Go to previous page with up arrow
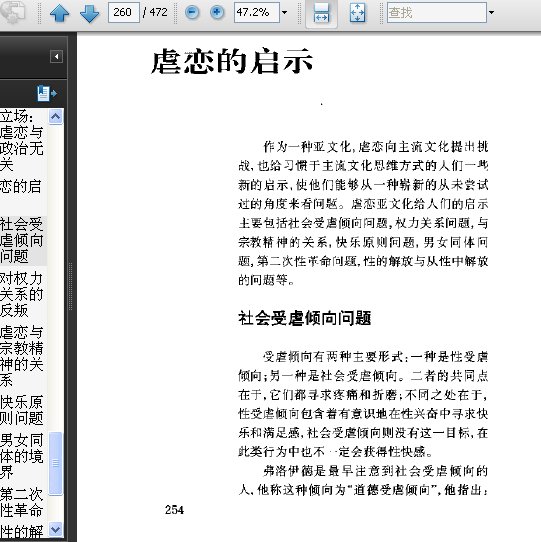The width and height of the screenshot is (541, 542). [x=59, y=13]
